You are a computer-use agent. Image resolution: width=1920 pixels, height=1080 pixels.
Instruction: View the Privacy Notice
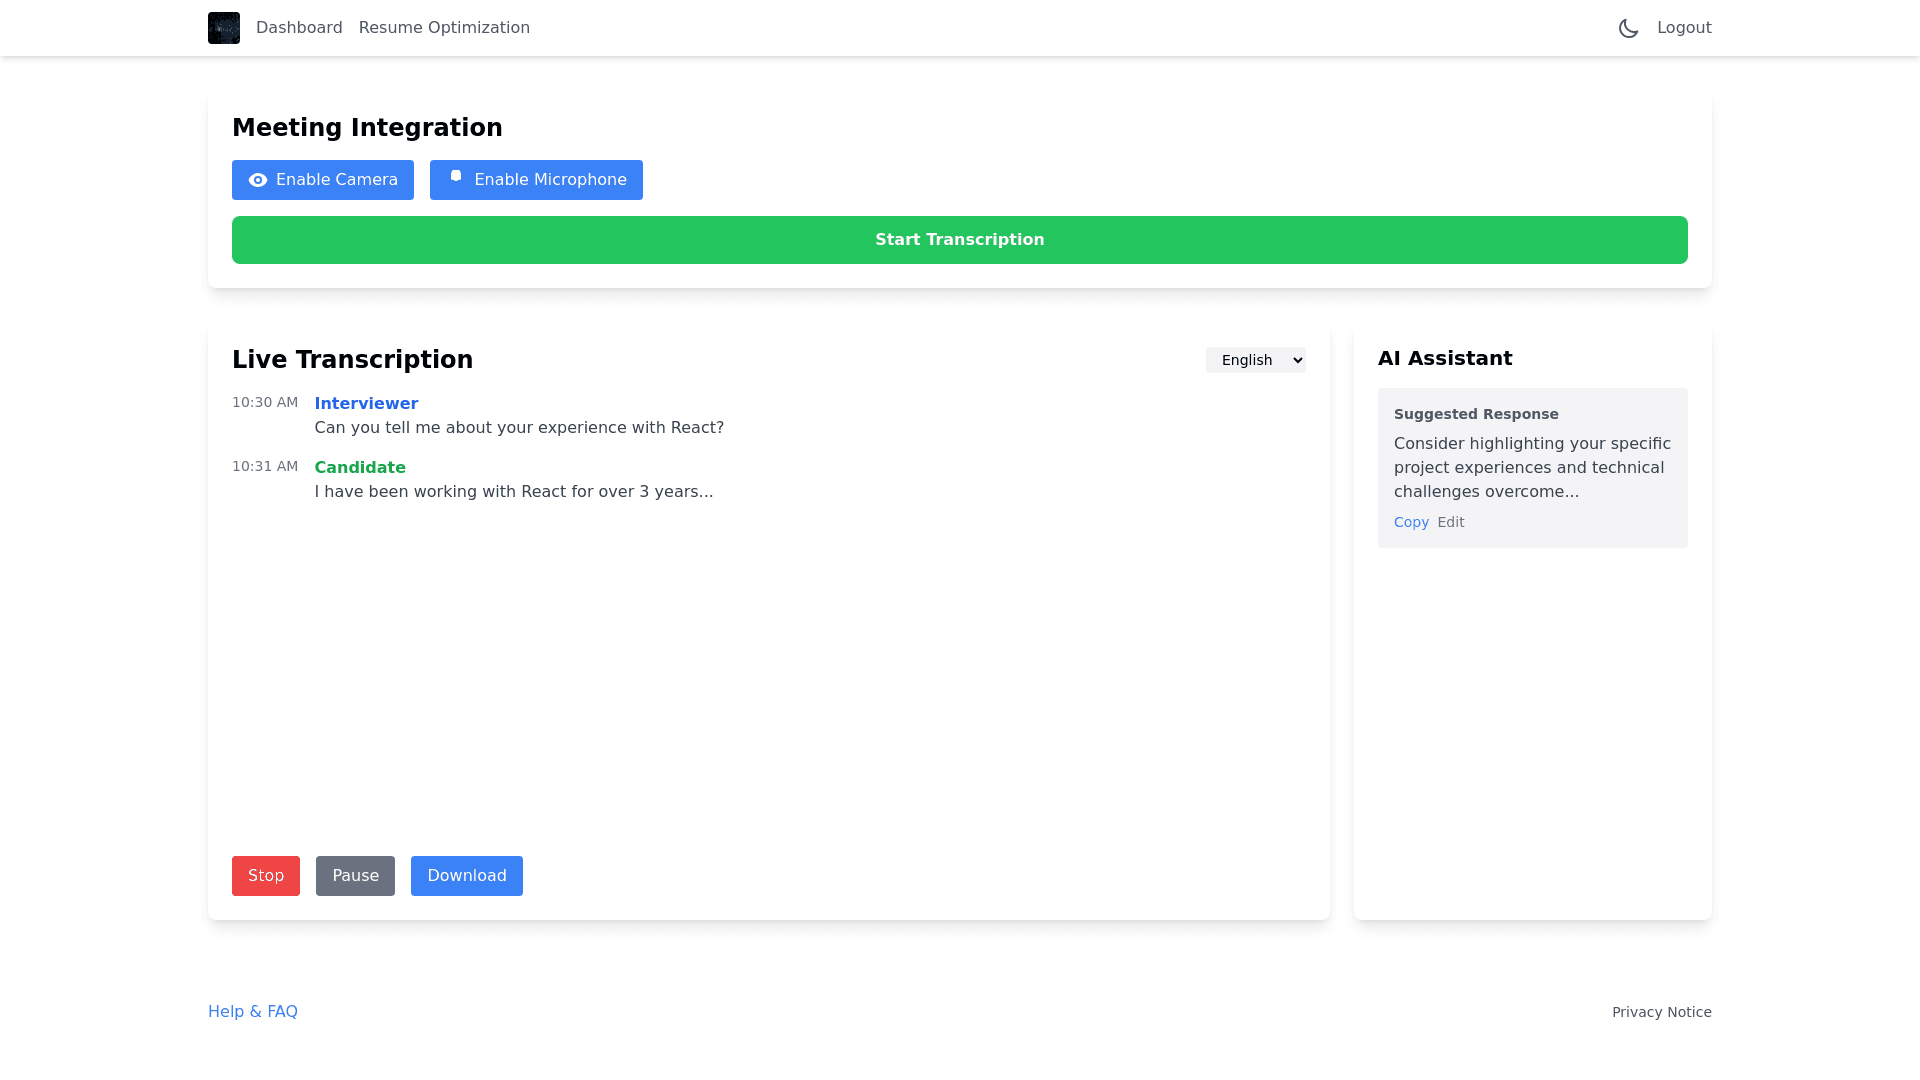[x=1661, y=1012]
